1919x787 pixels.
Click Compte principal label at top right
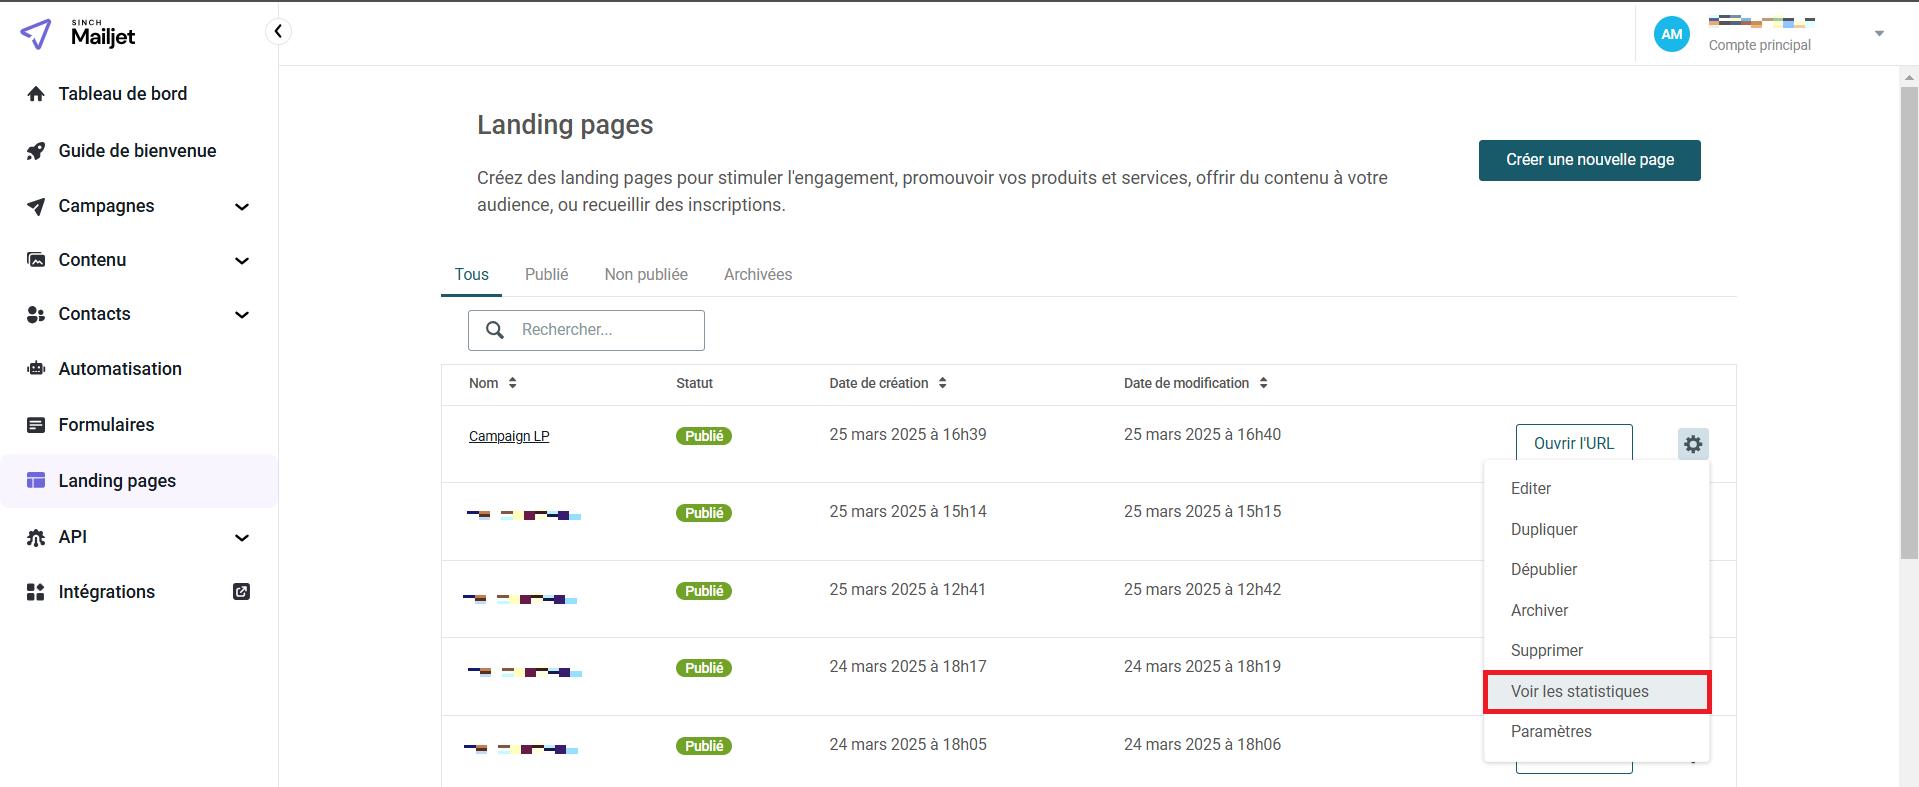pyautogui.click(x=1759, y=45)
